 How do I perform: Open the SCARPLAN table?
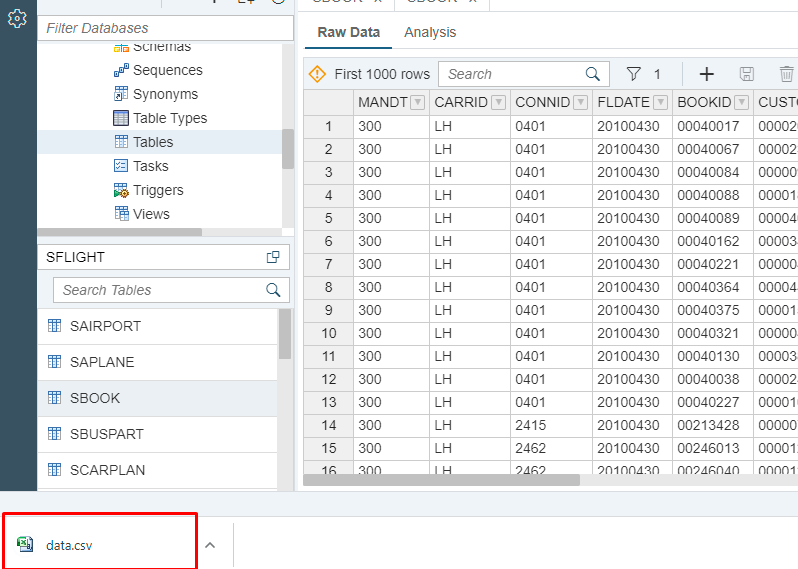pyautogui.click(x=158, y=470)
